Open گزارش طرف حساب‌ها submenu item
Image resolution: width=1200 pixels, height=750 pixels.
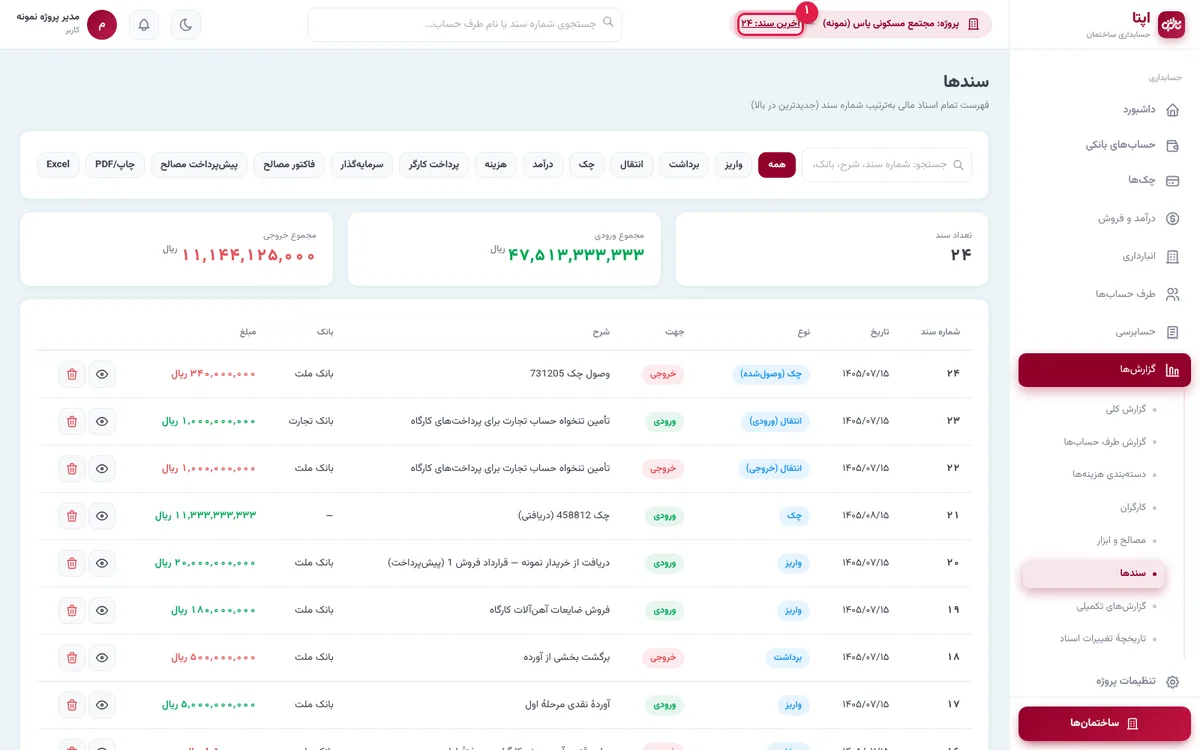click(1104, 441)
